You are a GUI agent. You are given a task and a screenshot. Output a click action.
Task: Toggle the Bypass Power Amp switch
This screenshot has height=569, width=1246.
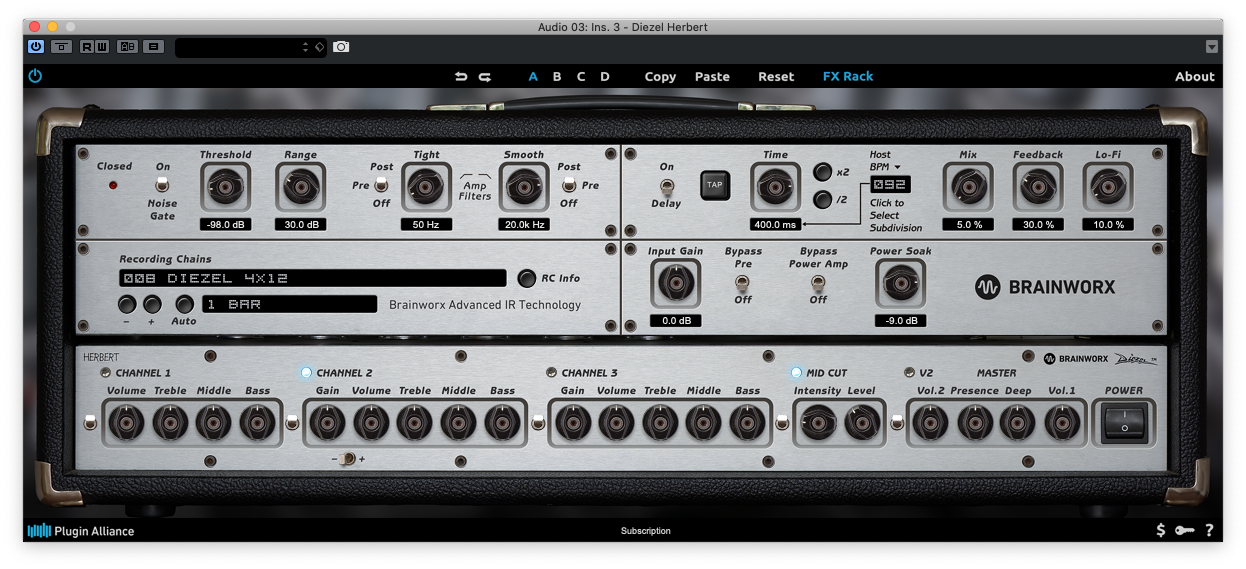click(818, 283)
